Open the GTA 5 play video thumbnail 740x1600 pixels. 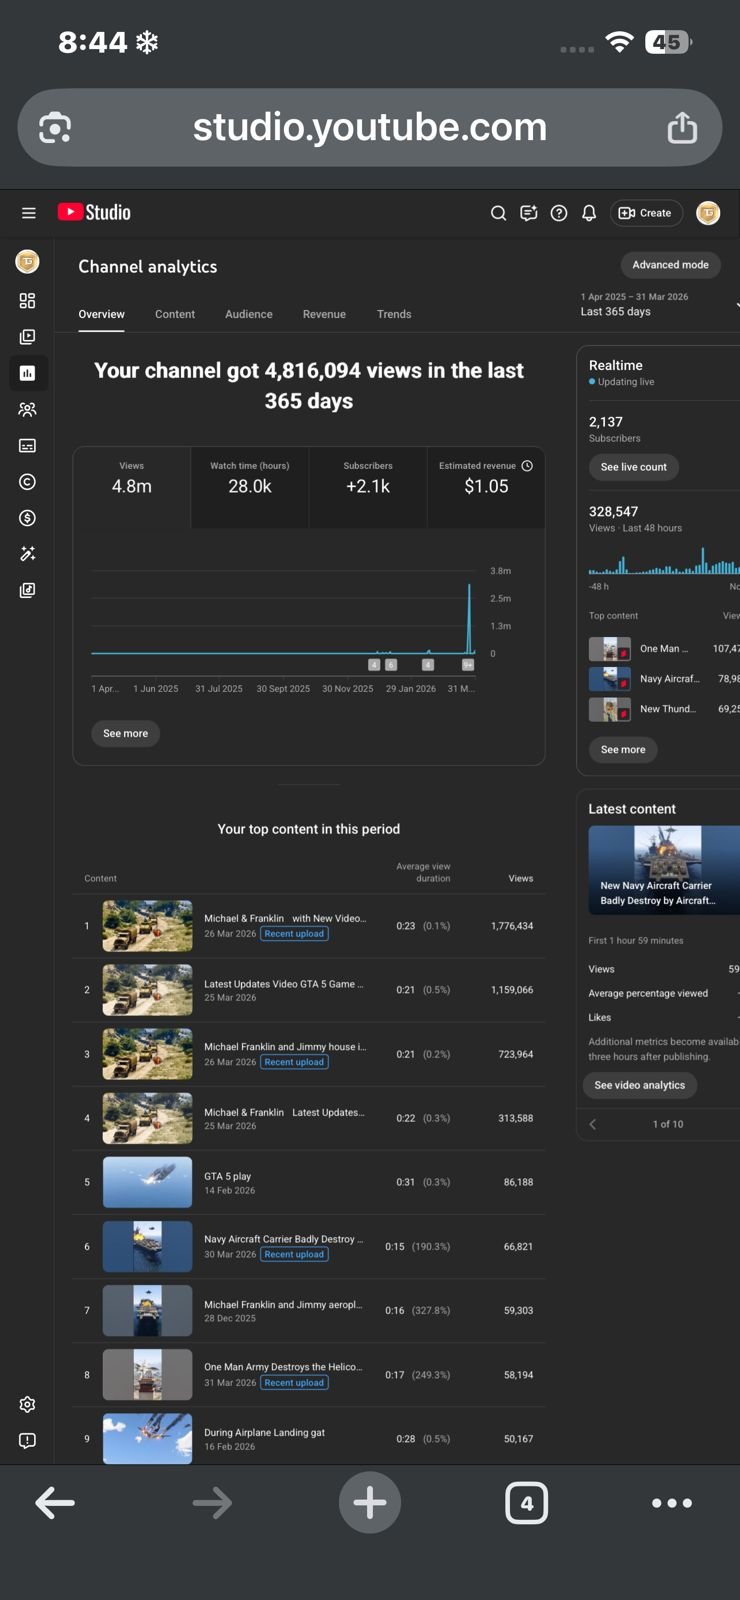pos(147,1182)
